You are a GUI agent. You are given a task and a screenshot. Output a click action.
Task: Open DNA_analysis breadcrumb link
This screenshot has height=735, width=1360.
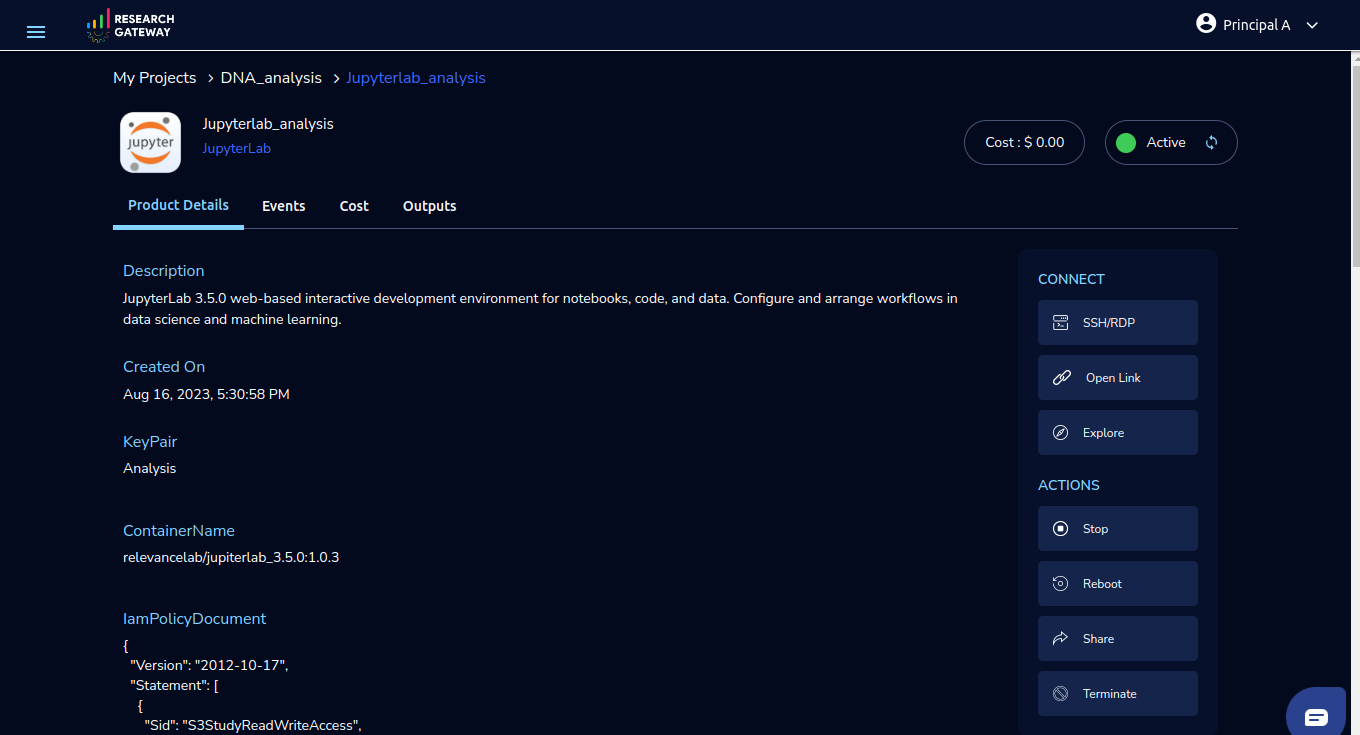tap(271, 78)
